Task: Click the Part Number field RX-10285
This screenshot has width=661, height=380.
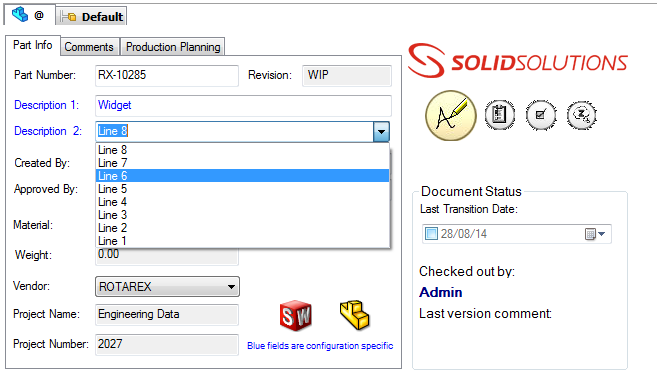Action: [x=167, y=75]
